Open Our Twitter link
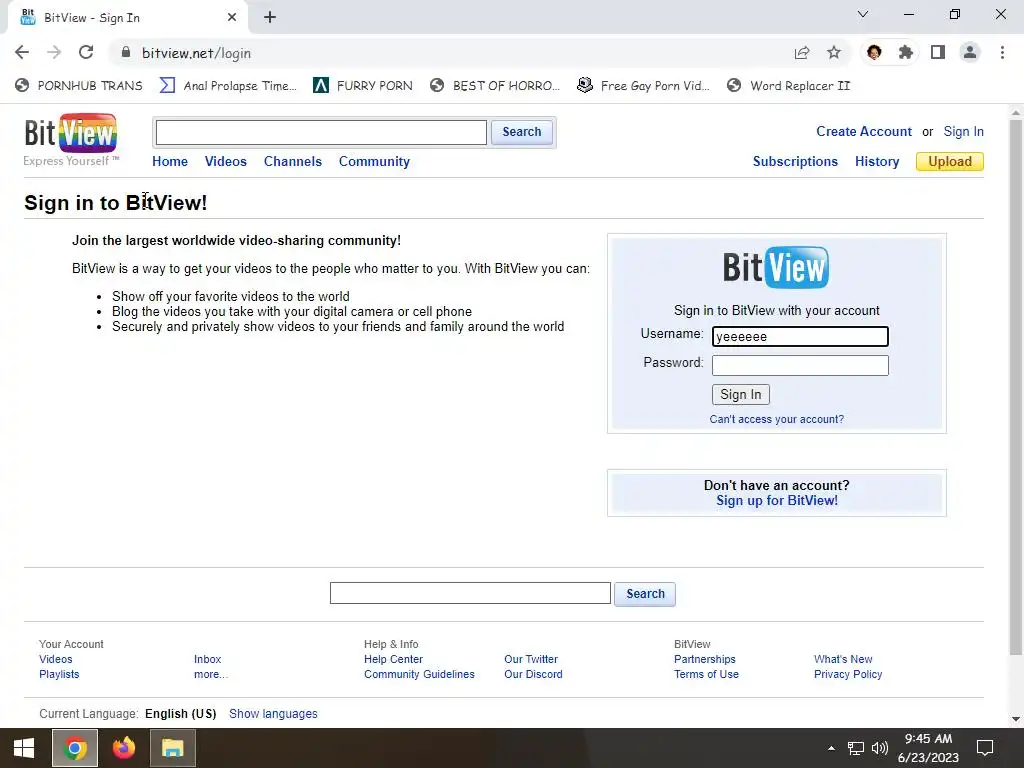The height and width of the screenshot is (768, 1024). [531, 659]
